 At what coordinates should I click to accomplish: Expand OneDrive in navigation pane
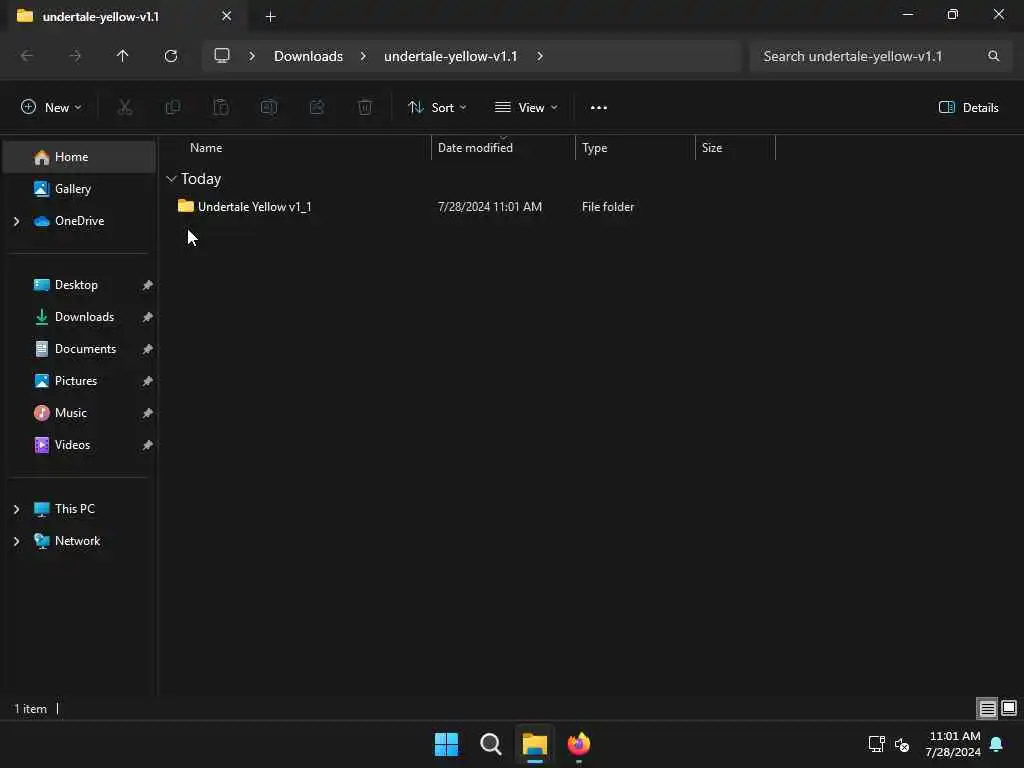16,221
